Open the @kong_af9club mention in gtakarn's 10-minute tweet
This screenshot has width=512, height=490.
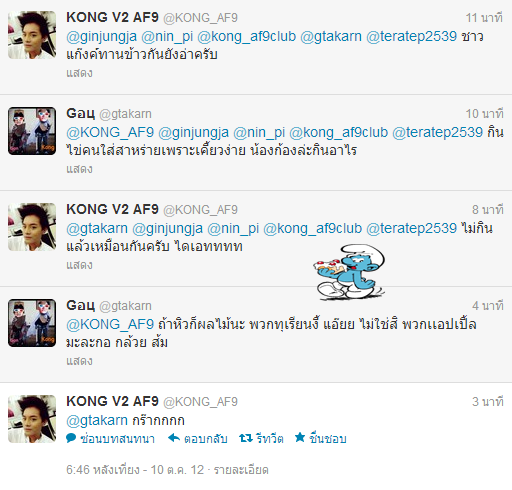[338, 133]
